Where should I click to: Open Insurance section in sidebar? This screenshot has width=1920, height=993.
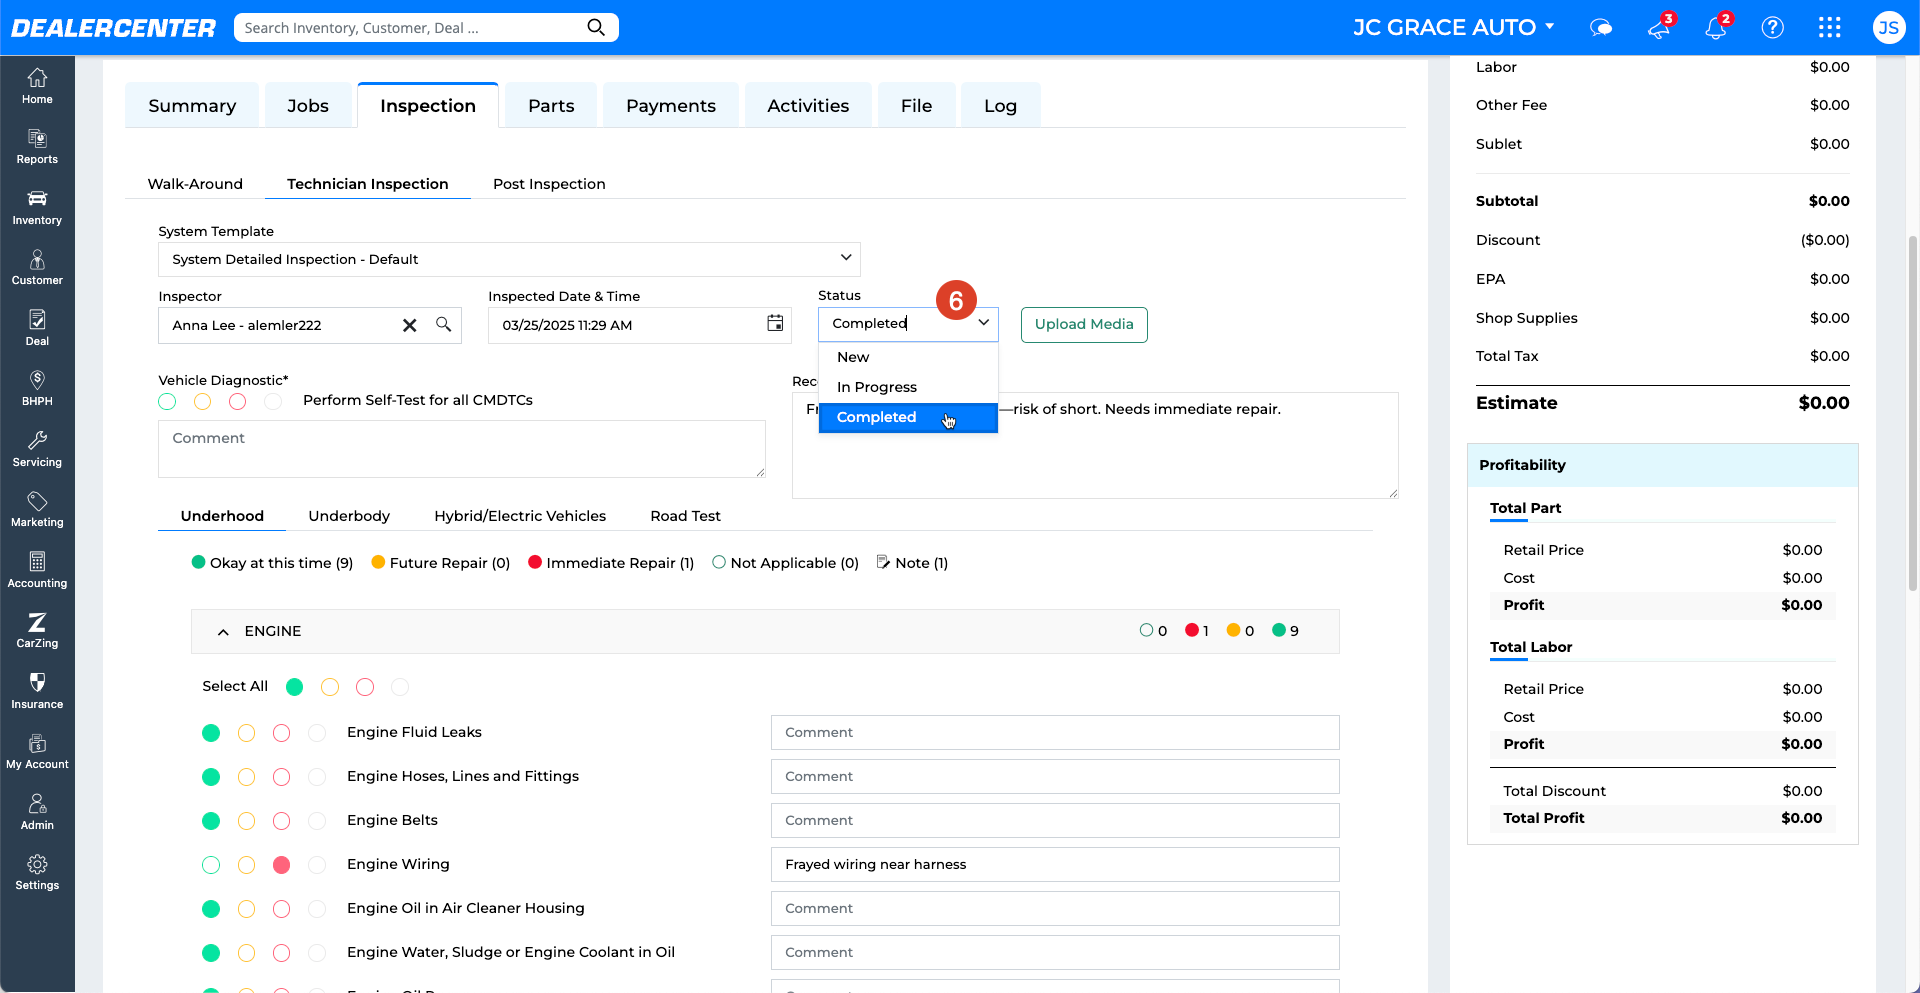(x=37, y=691)
